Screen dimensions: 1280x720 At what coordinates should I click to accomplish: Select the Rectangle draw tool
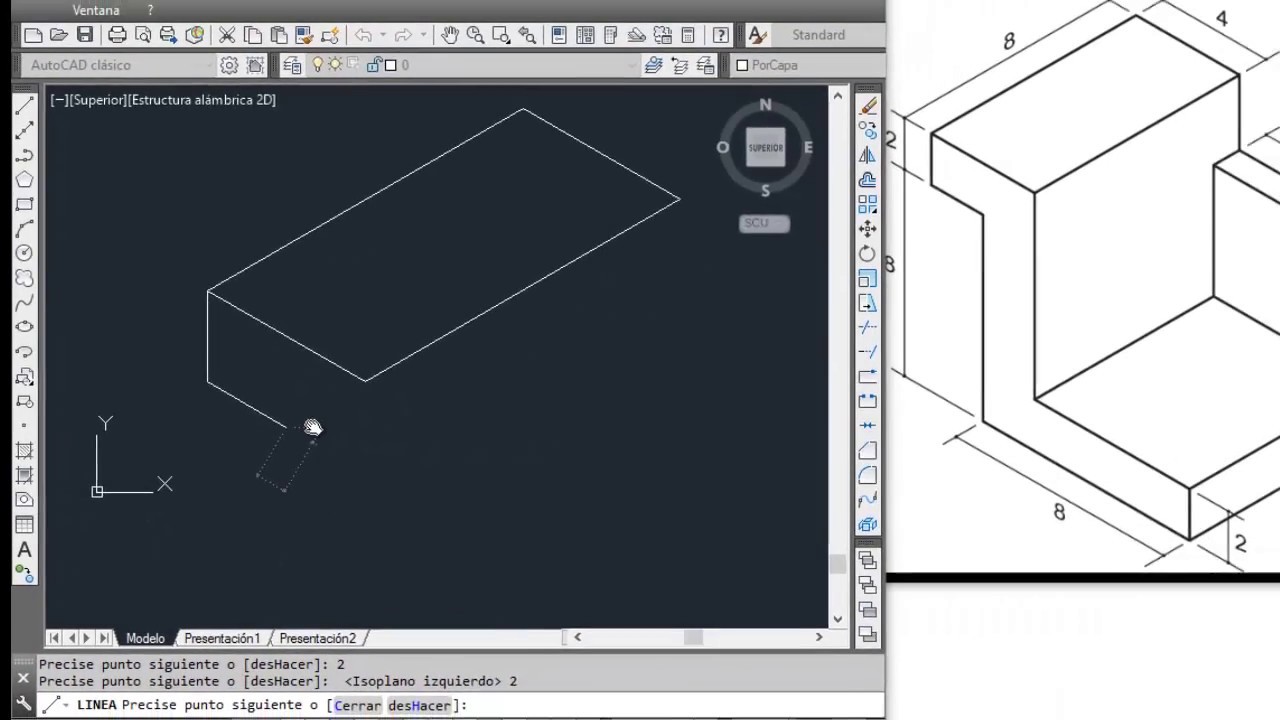click(25, 204)
